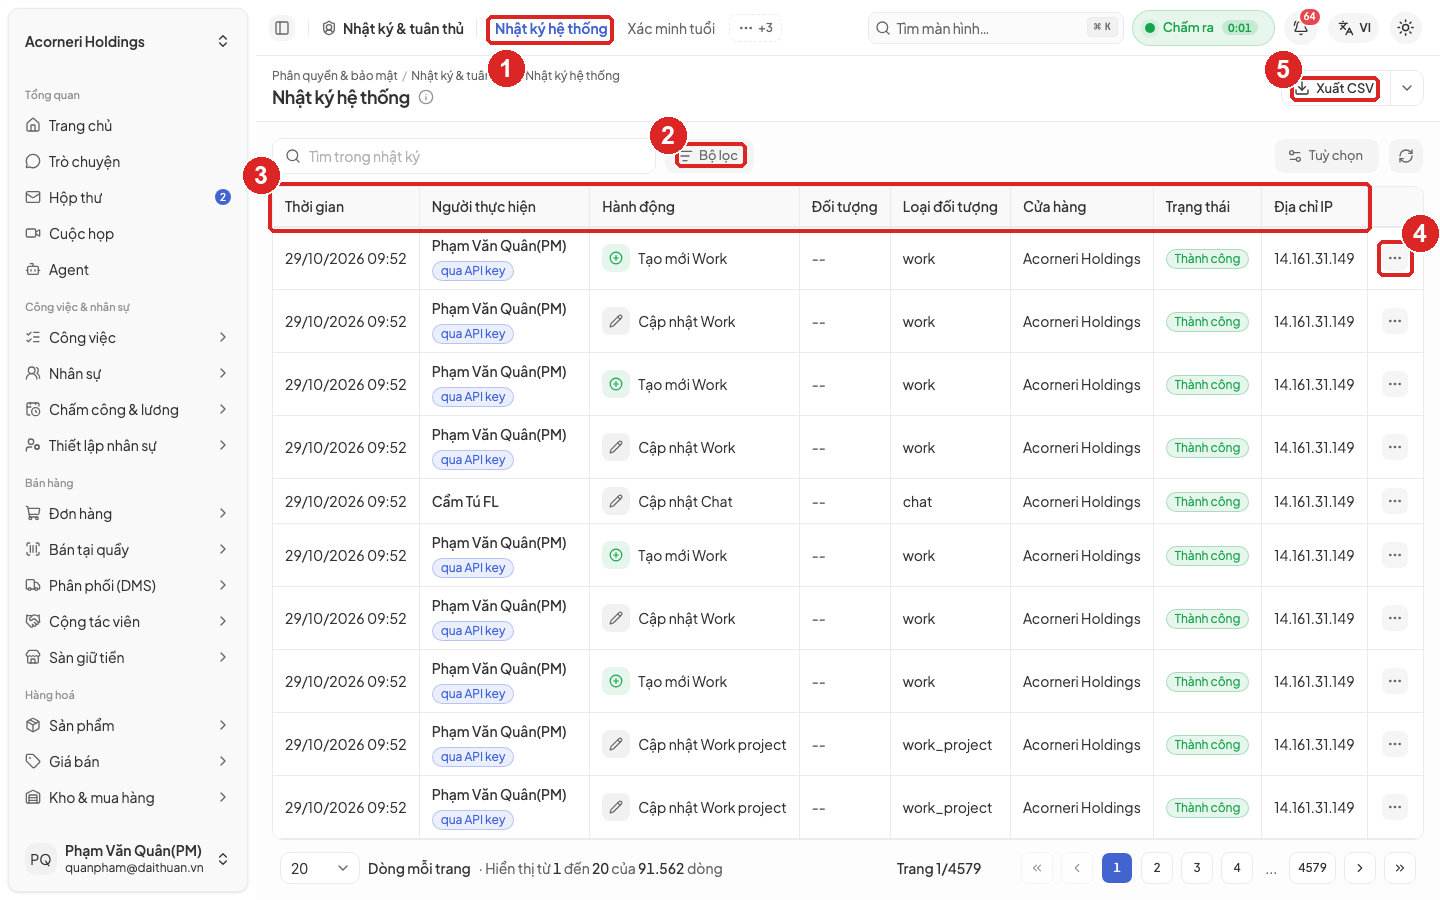Click the edit icon in the Cập nhật Chat row
1440x900 pixels.
pos(616,501)
